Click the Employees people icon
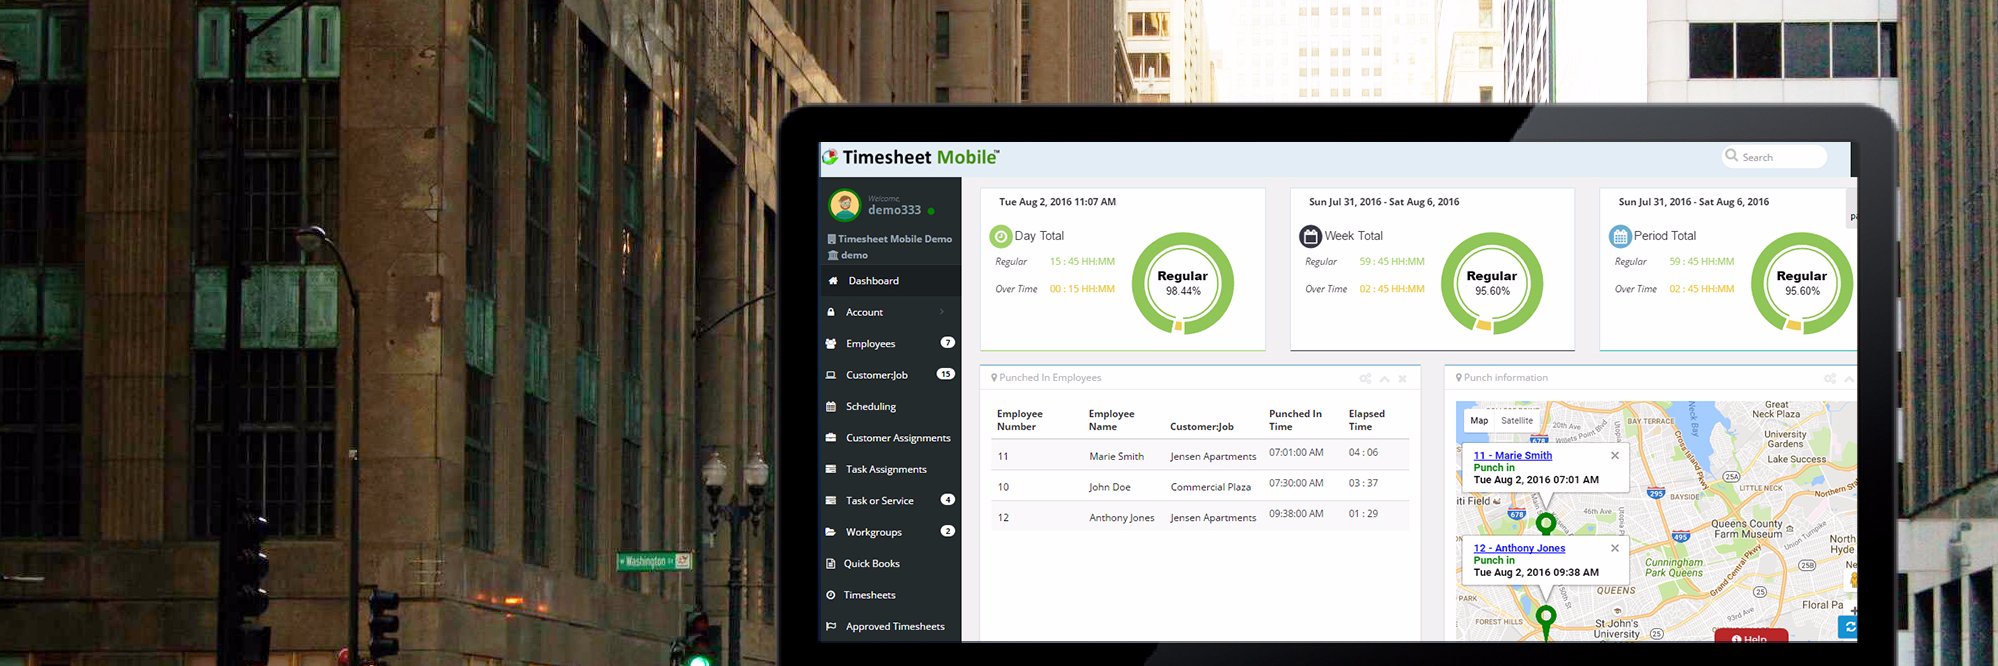The height and width of the screenshot is (666, 1998). (x=831, y=343)
